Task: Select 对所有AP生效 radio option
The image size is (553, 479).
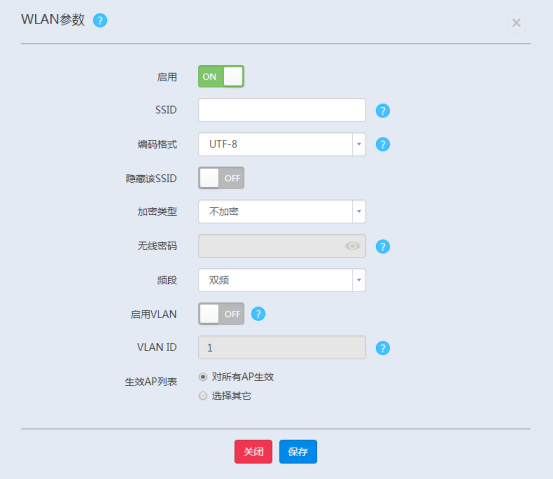Action: (x=203, y=377)
